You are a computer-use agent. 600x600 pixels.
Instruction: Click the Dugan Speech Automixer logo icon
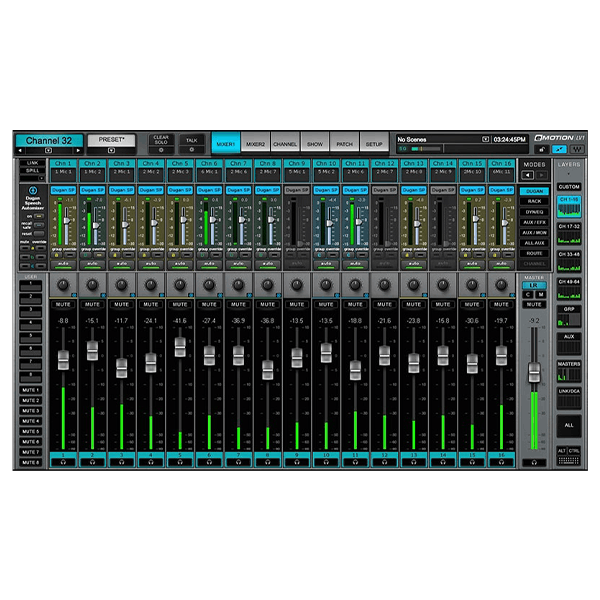[x=33, y=189]
